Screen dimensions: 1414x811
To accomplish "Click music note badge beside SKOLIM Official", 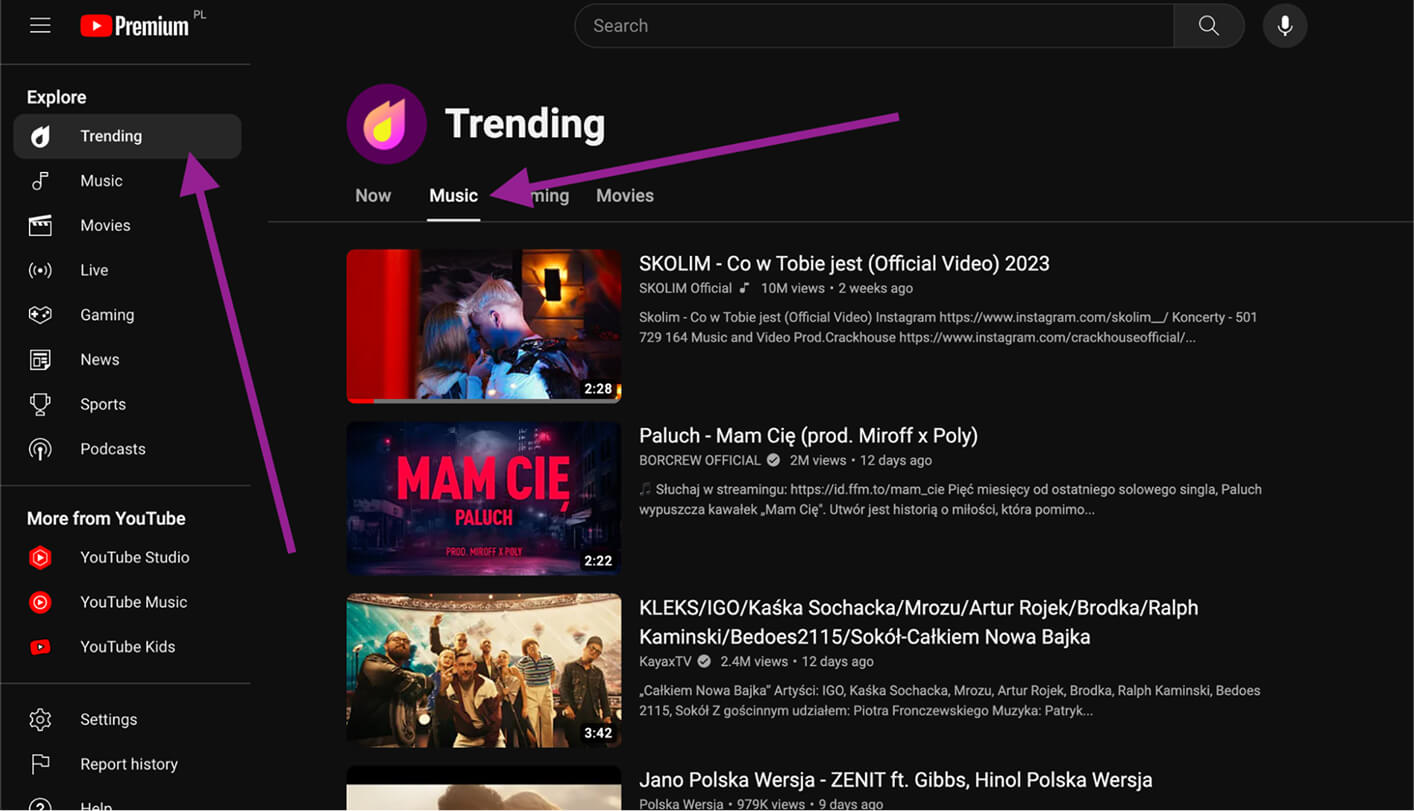I will 743,288.
